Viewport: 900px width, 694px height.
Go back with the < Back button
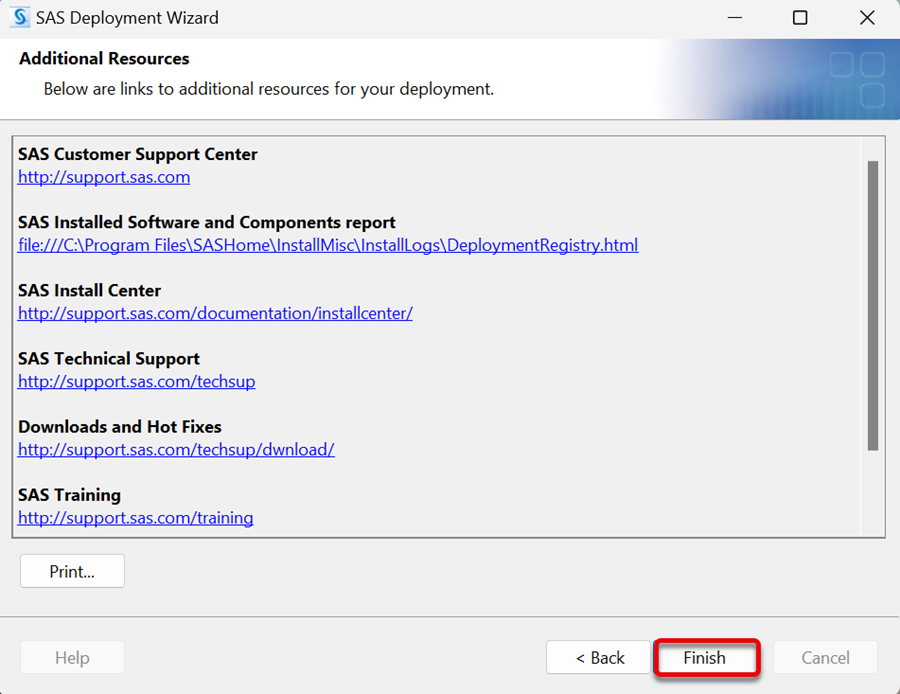coord(598,657)
